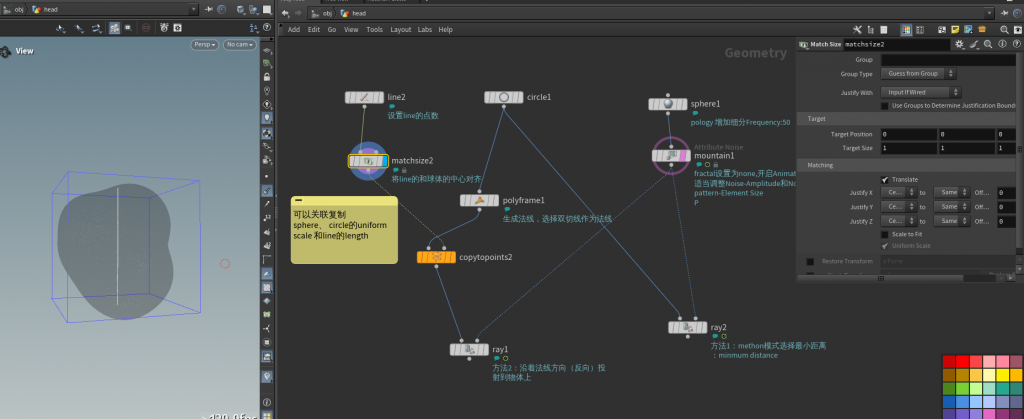Select the polyframe1 node icon
Viewport: 1024px width, 419px height.
pyautogui.click(x=480, y=200)
